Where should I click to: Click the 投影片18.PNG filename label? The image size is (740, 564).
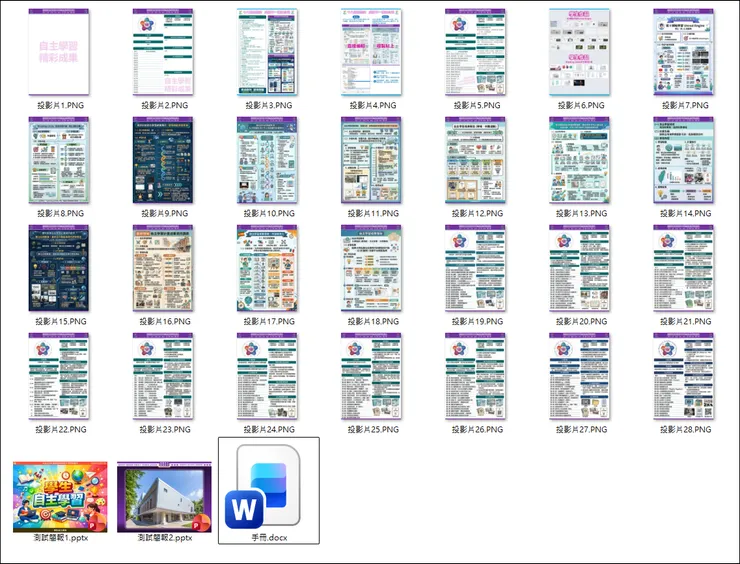(373, 321)
